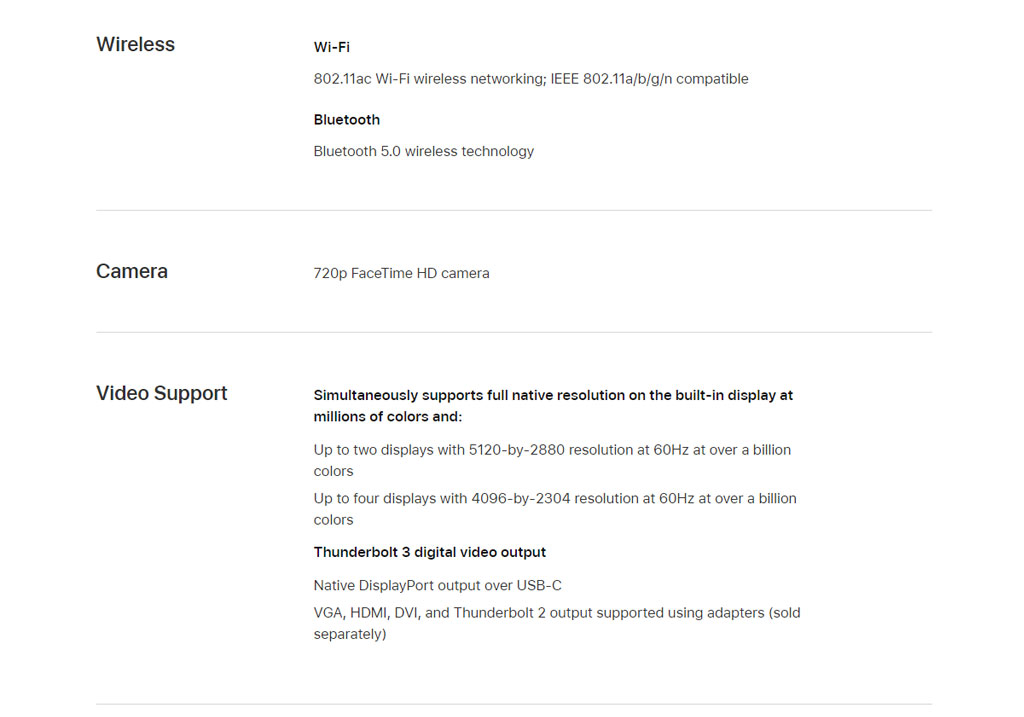This screenshot has width=1024, height=717.
Task: Click the words 'millions of colors and:'
Action: [388, 417]
